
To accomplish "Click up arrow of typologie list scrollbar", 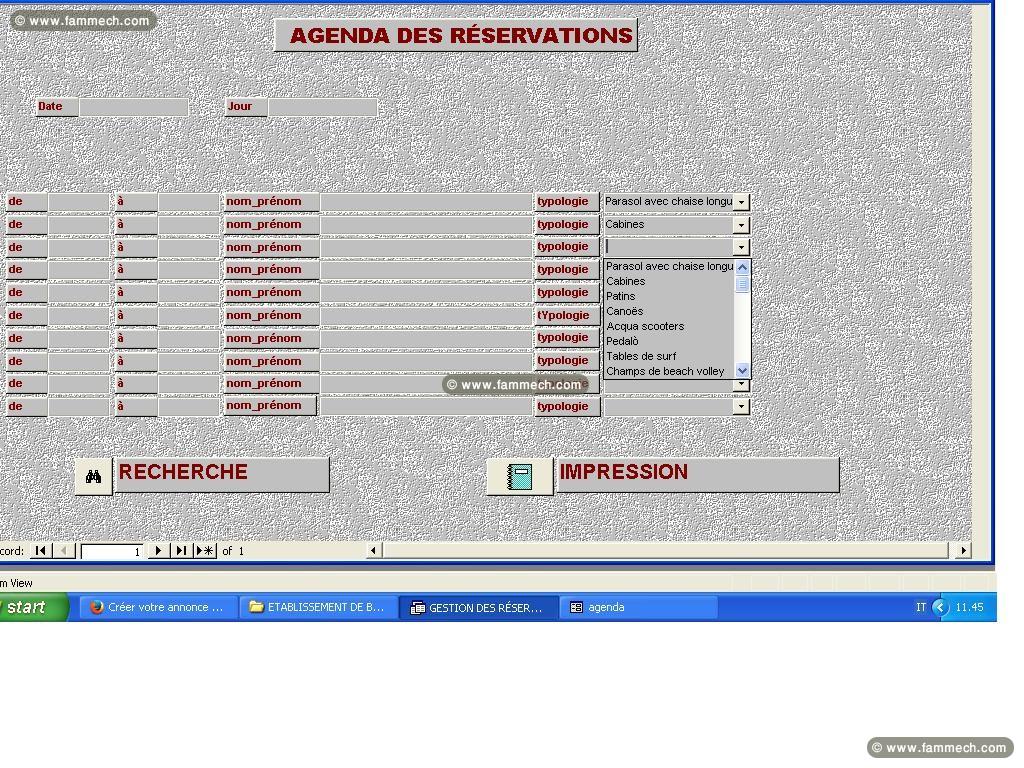I will point(743,267).
